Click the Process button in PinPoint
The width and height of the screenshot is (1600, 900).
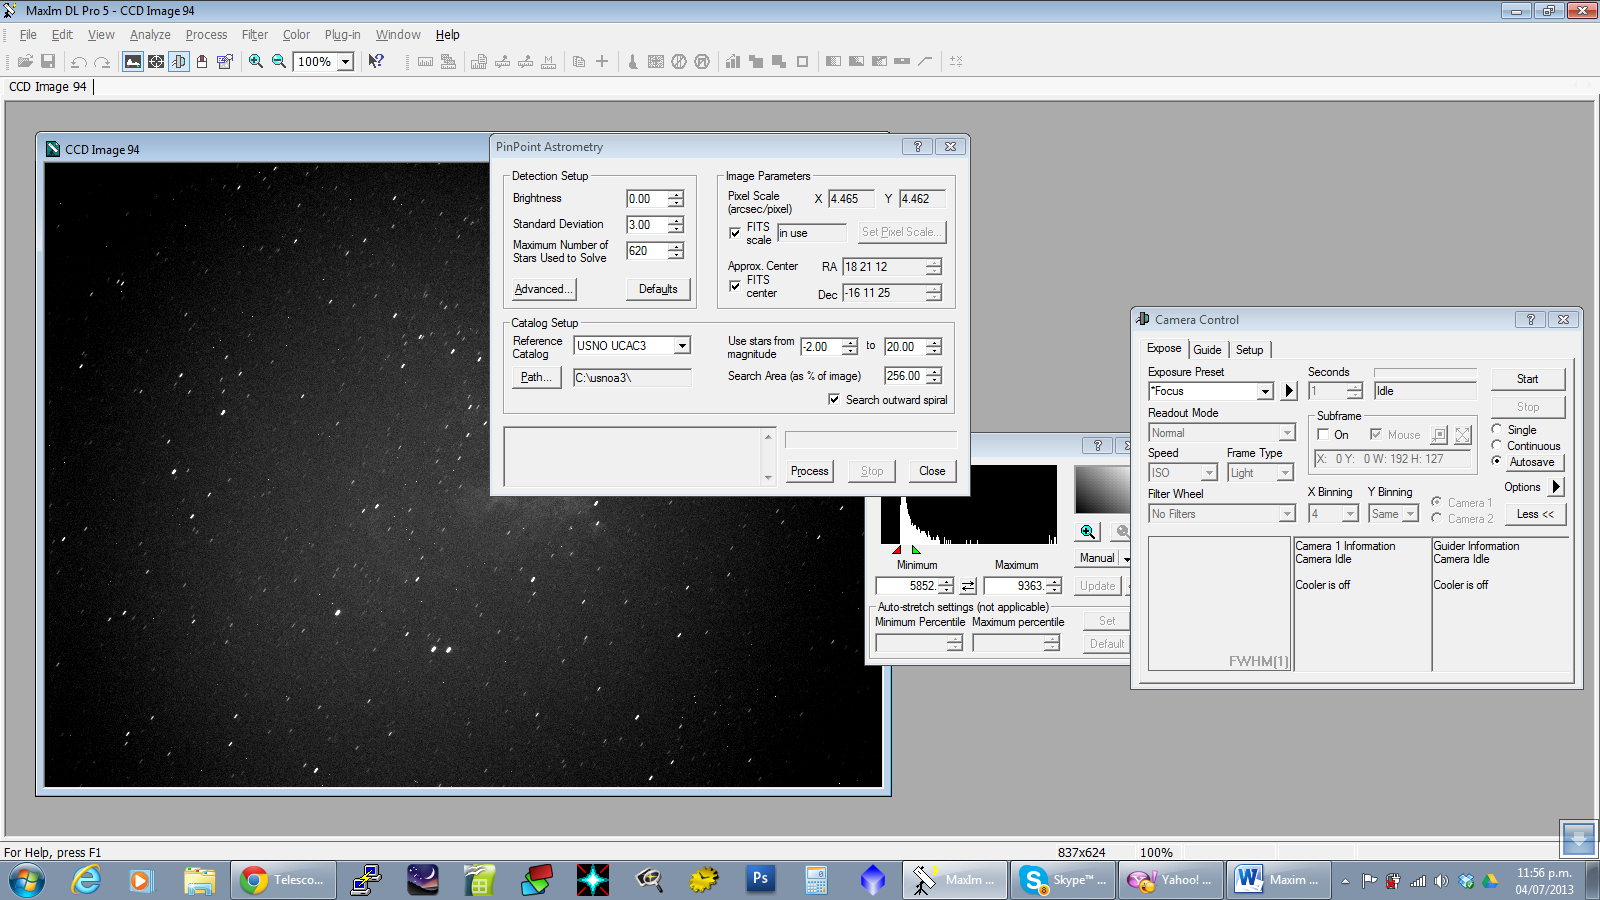point(810,471)
